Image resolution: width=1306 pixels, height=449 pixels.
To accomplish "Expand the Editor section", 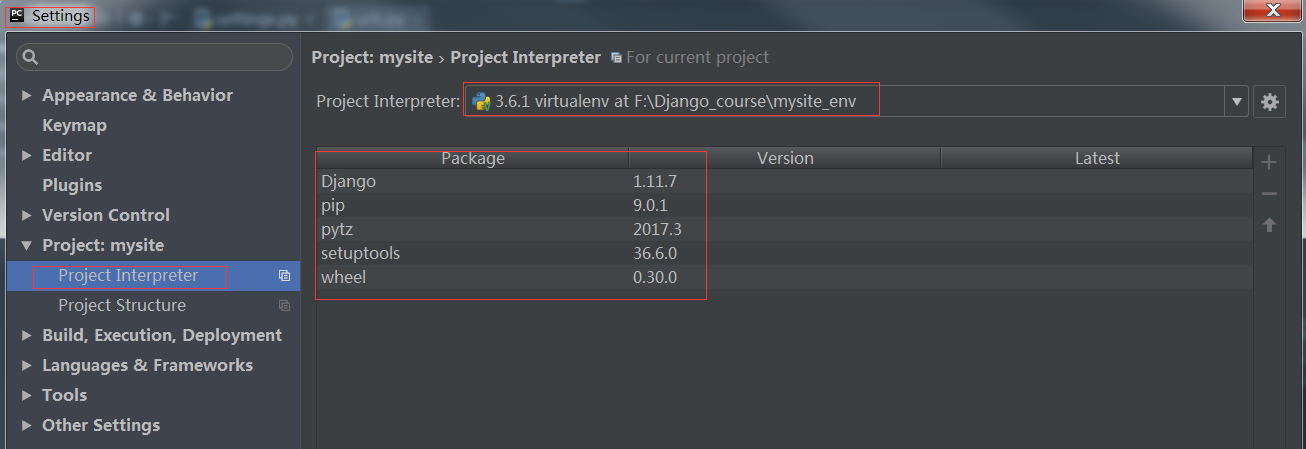I will coord(26,156).
